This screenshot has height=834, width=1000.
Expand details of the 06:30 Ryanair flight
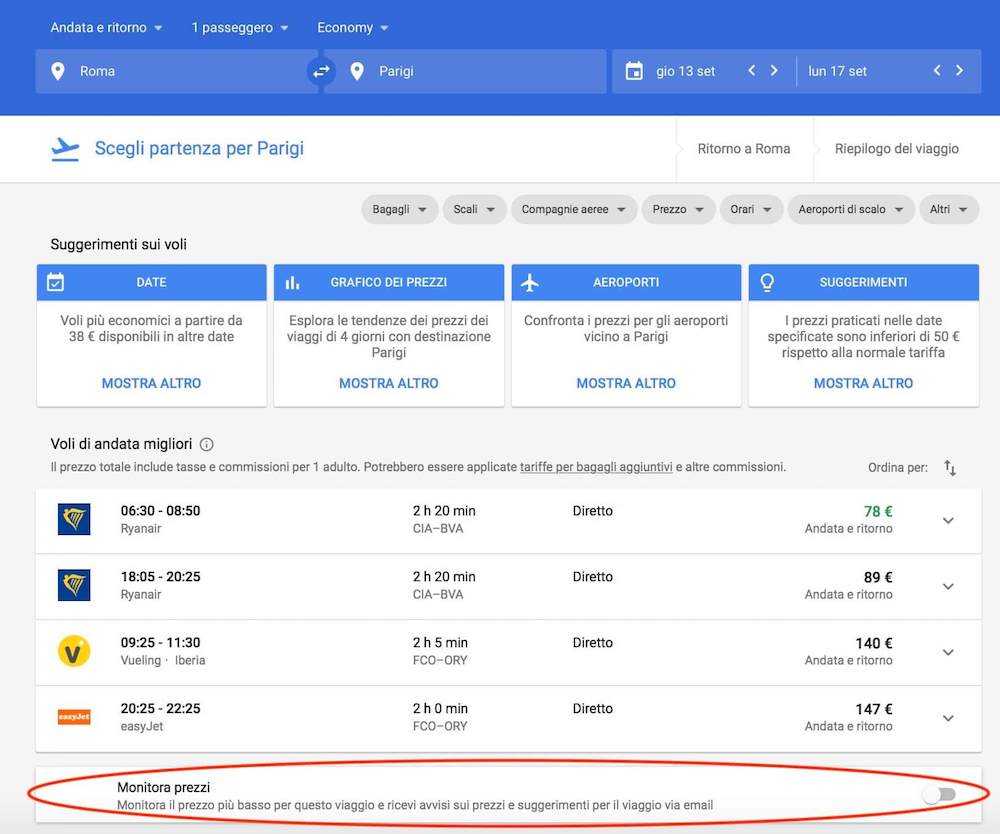coord(947,519)
